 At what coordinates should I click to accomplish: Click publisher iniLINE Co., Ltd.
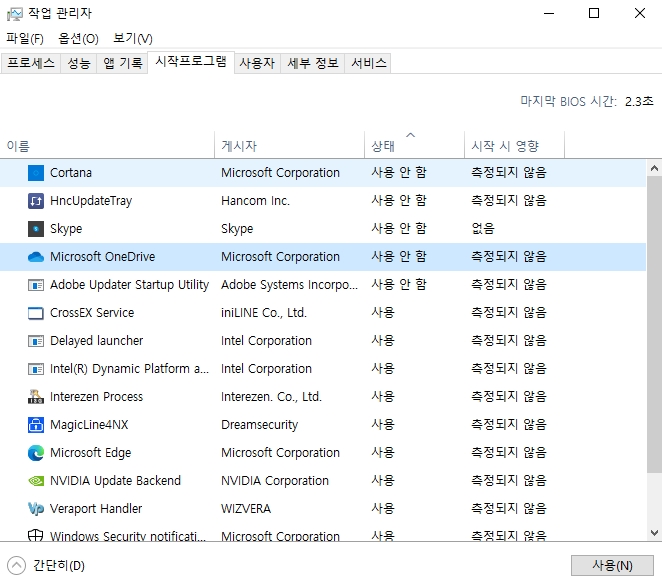tap(264, 313)
